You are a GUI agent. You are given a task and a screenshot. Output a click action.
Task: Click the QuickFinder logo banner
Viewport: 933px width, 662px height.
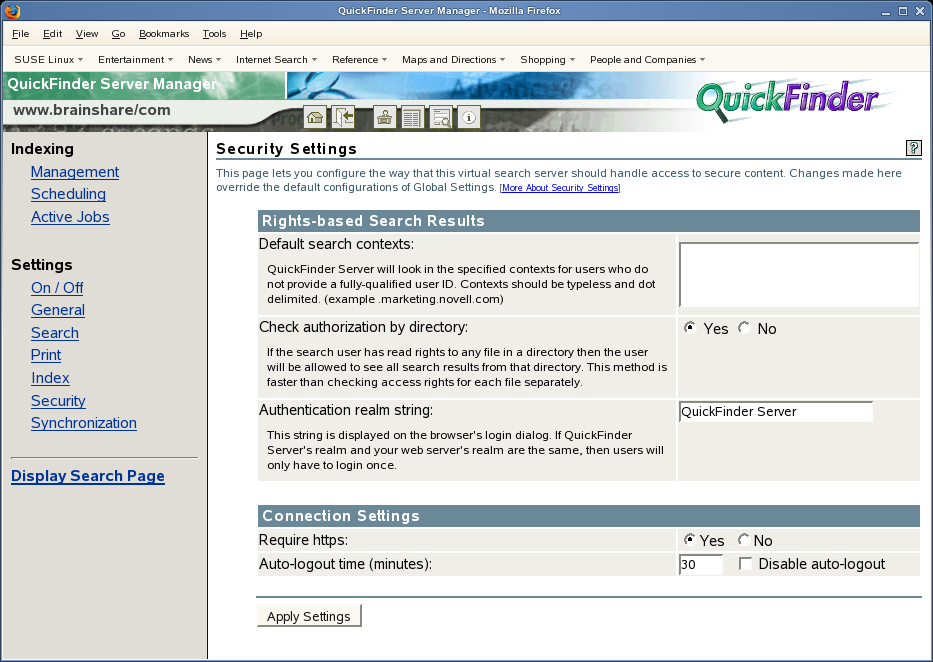pyautogui.click(x=788, y=100)
